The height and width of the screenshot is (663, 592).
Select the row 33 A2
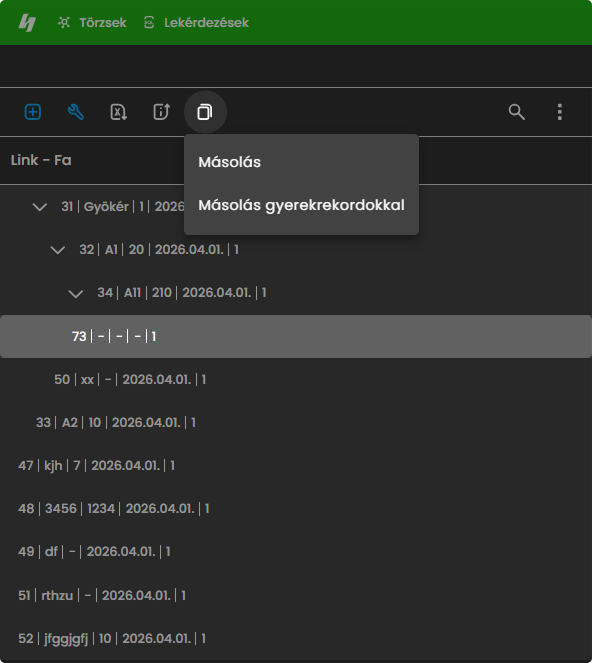[x=296, y=422]
